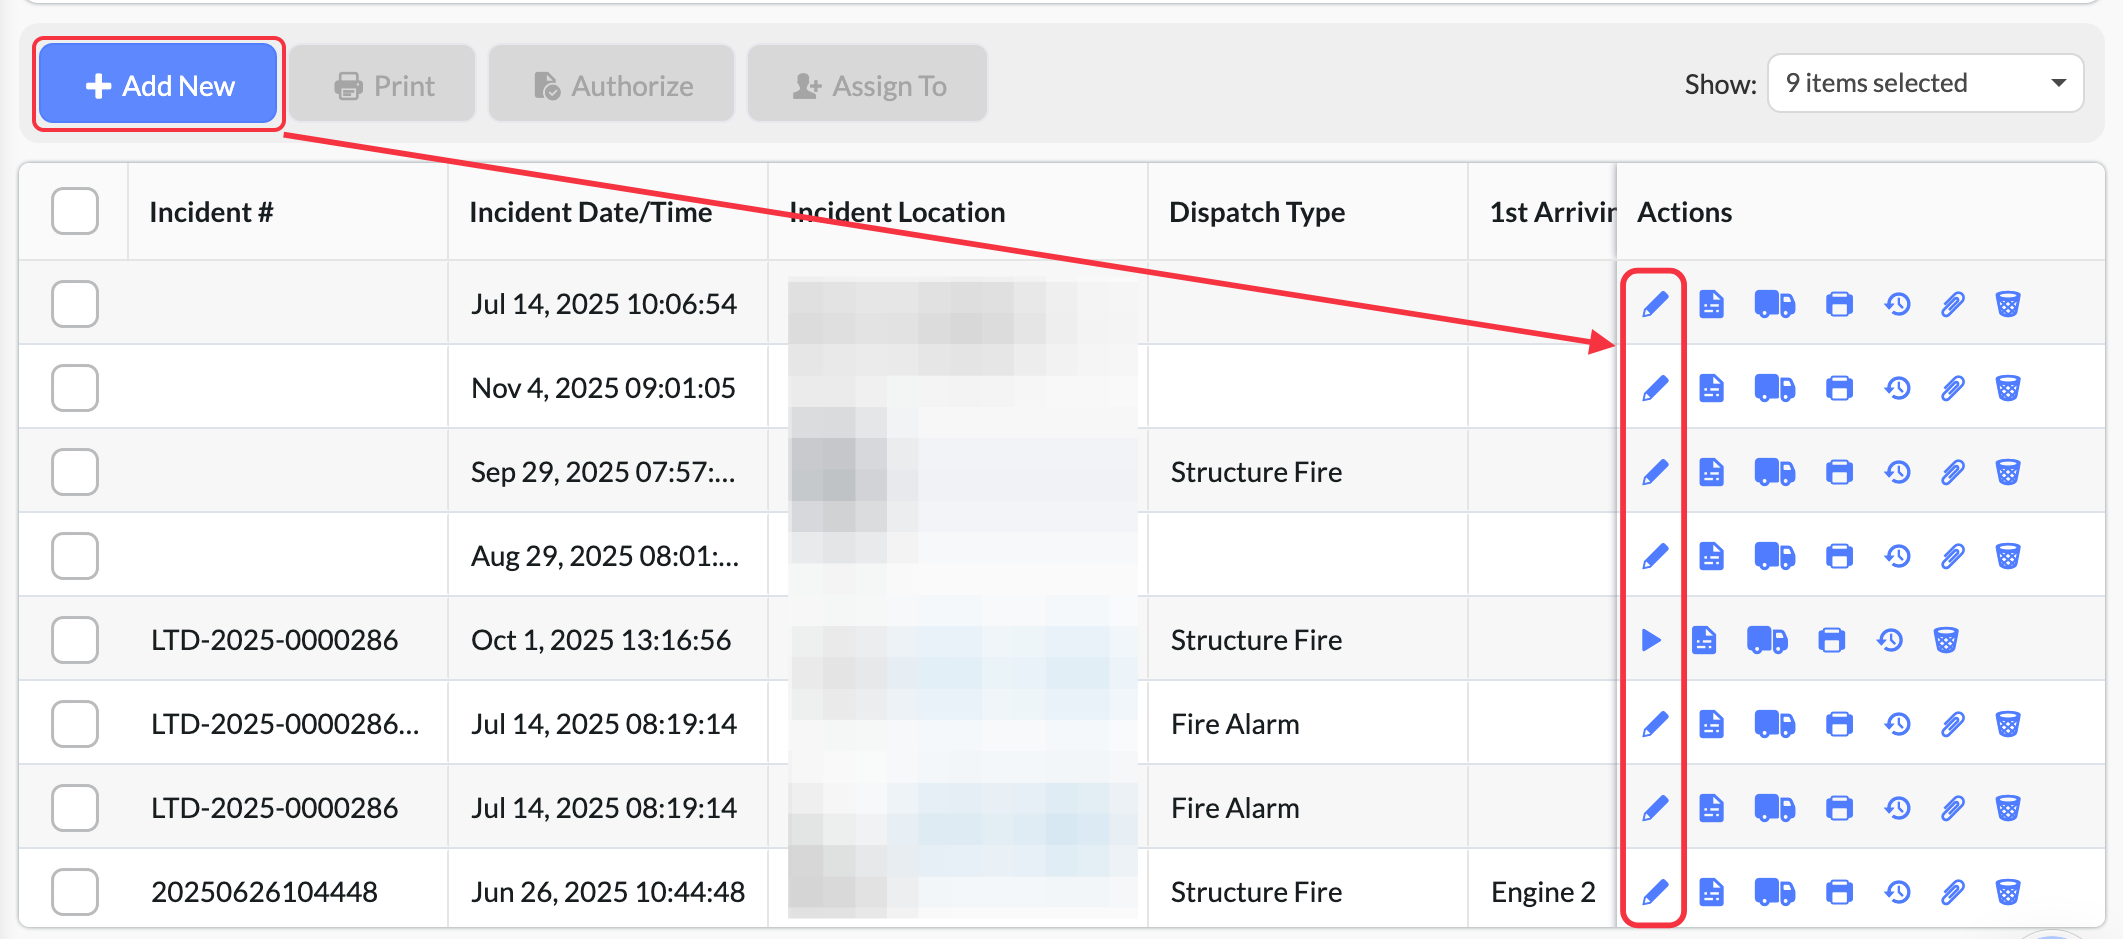
Task: Edit the Nov 4, 2025 09:01:05 incident
Action: coord(1655,388)
